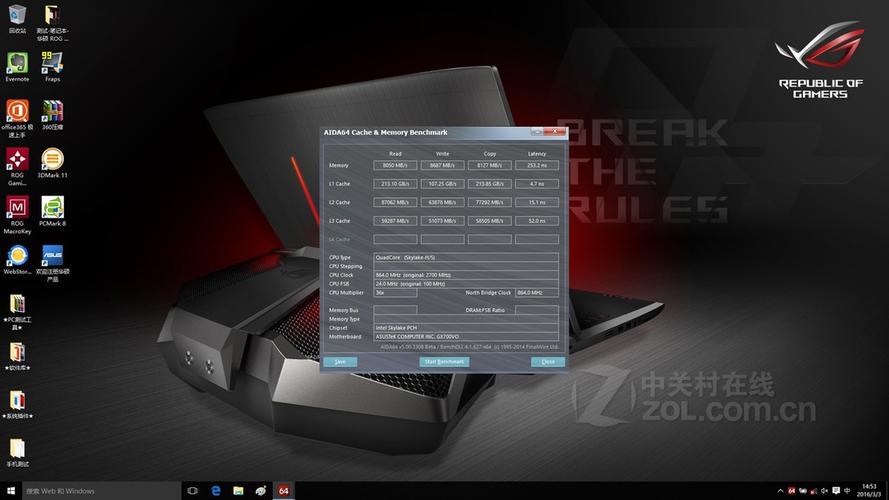Show hidden system tray icons
889x500 pixels.
pos(780,491)
